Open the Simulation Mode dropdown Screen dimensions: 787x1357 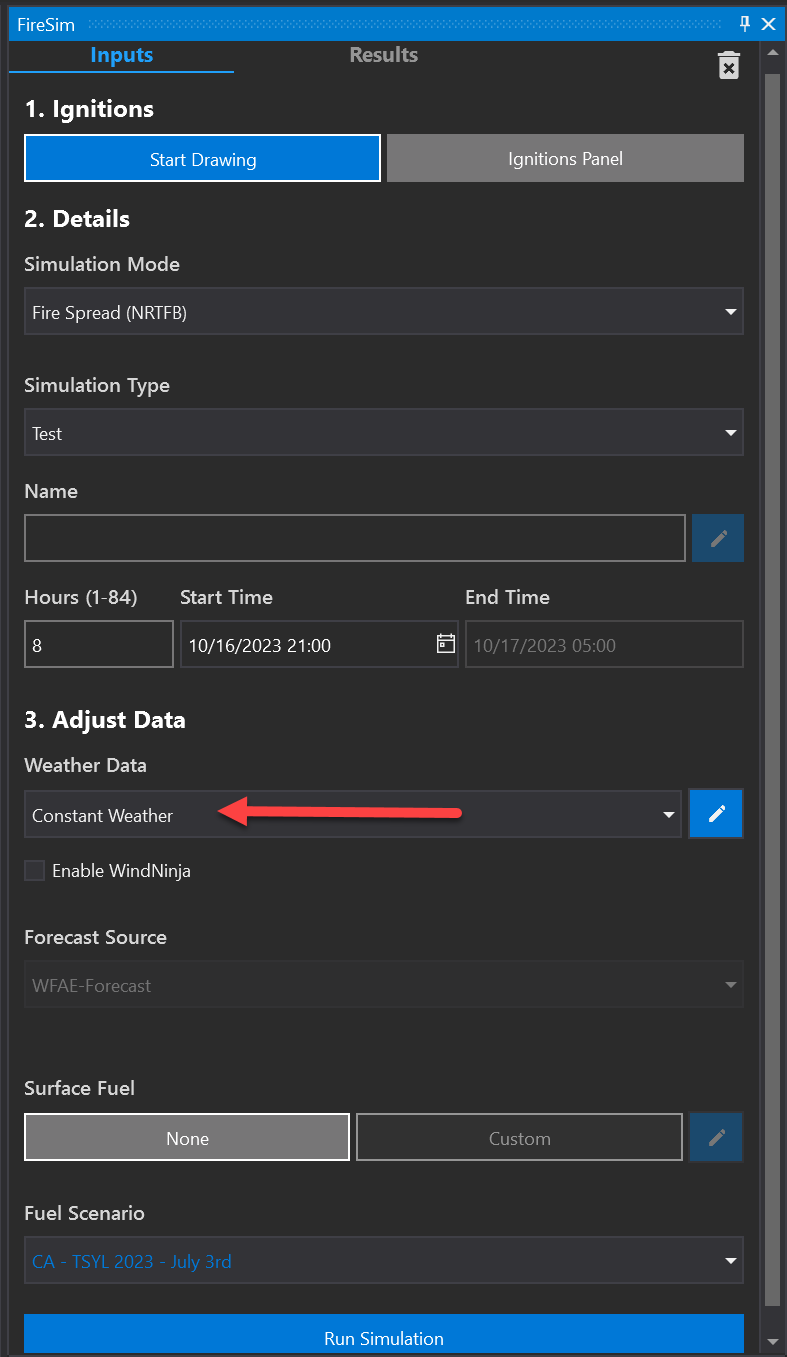pyautogui.click(x=383, y=311)
